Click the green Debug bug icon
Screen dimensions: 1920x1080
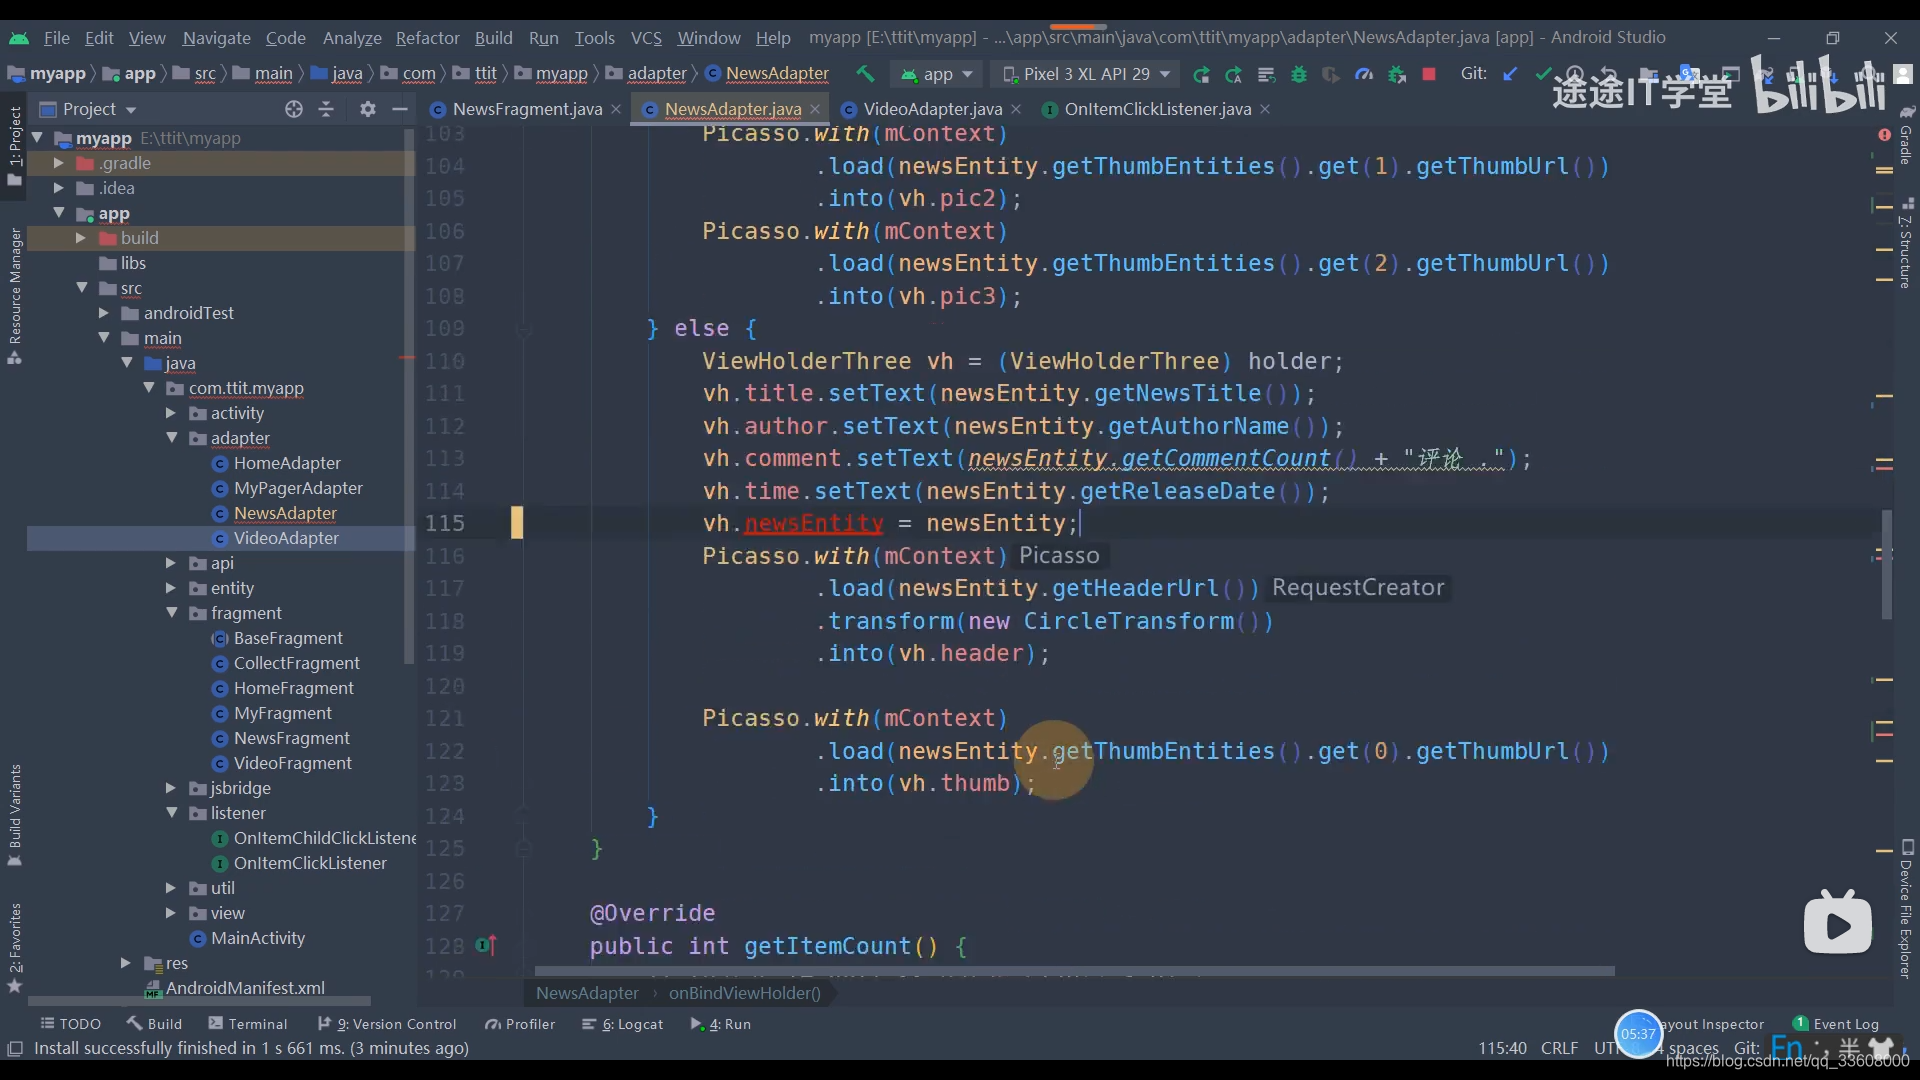[1299, 74]
